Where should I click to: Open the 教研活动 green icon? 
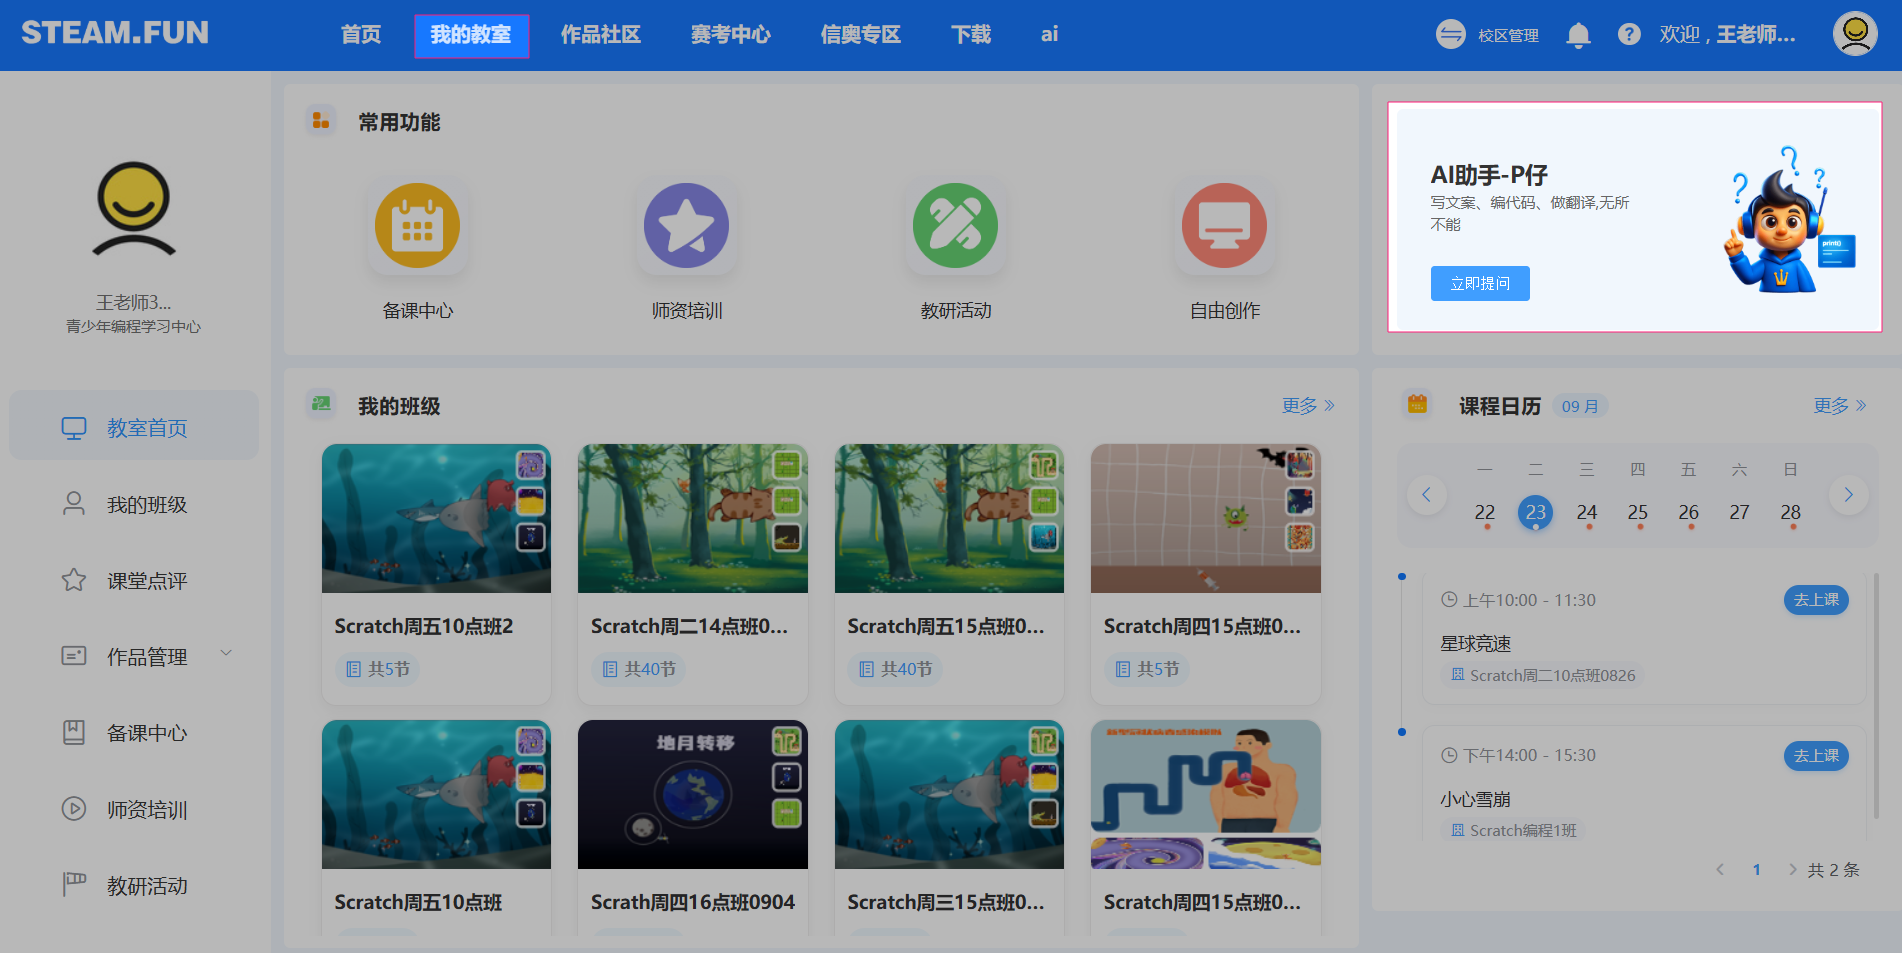coord(955,226)
